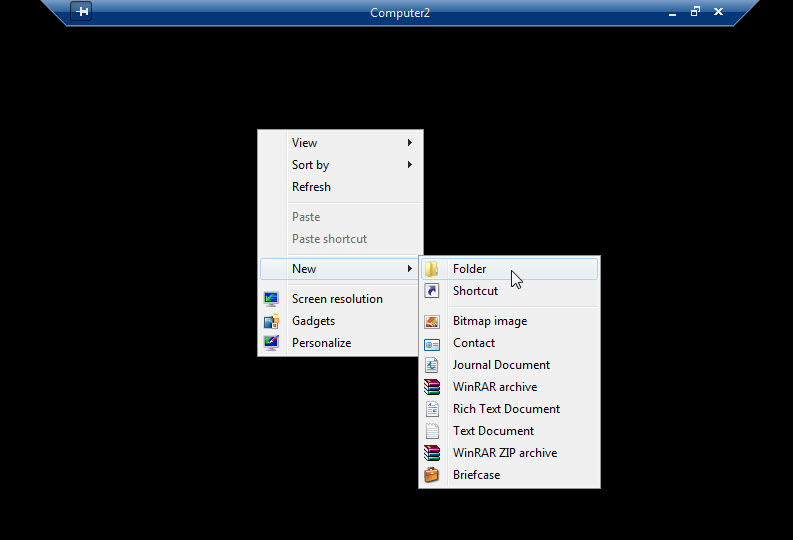Create a new Shortcut
793x540 pixels.
pos(509,291)
